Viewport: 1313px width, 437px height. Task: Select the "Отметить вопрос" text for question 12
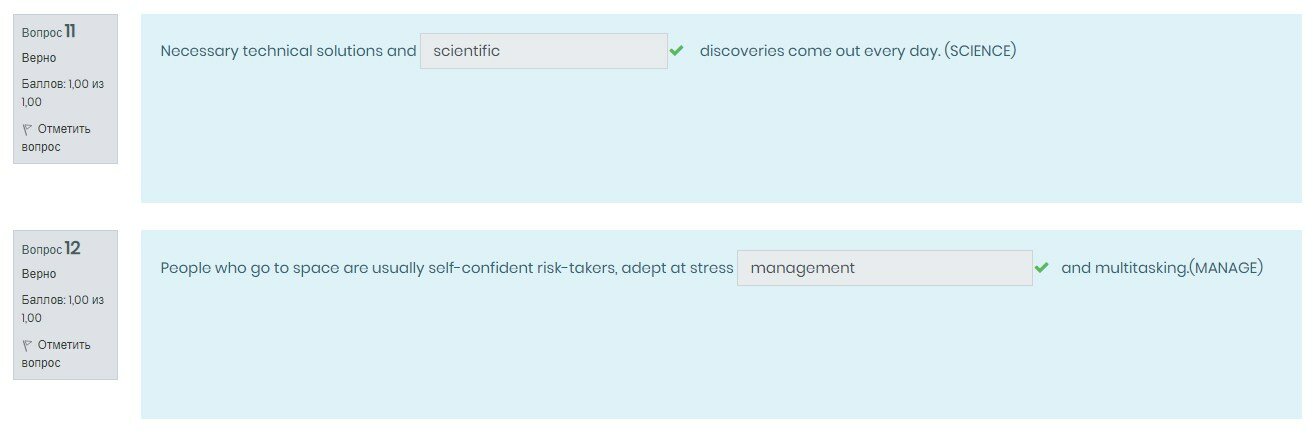tap(56, 354)
